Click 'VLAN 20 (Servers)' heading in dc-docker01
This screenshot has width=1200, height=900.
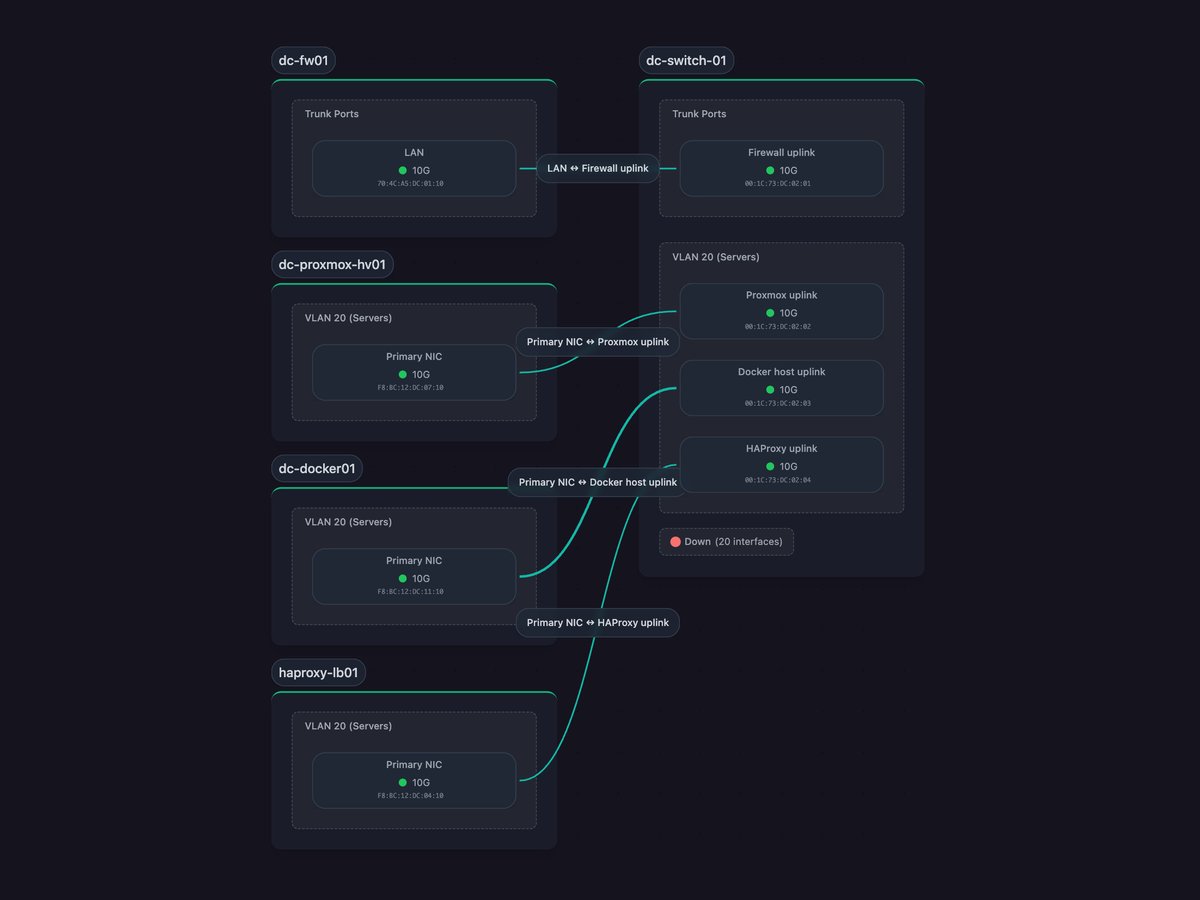(349, 522)
